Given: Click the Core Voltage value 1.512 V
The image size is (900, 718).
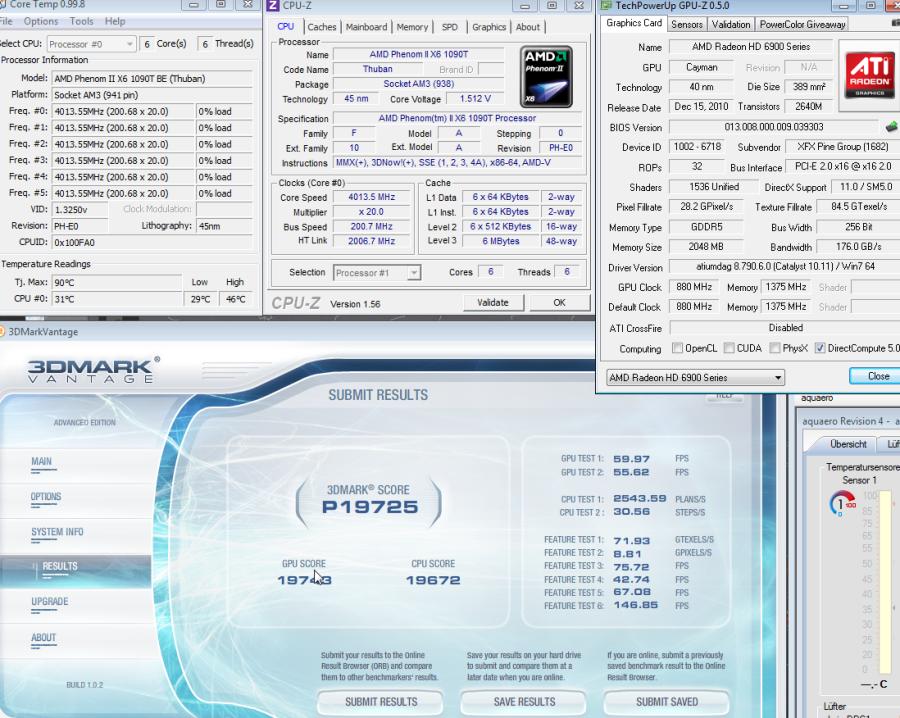Looking at the screenshot, I should (x=475, y=99).
